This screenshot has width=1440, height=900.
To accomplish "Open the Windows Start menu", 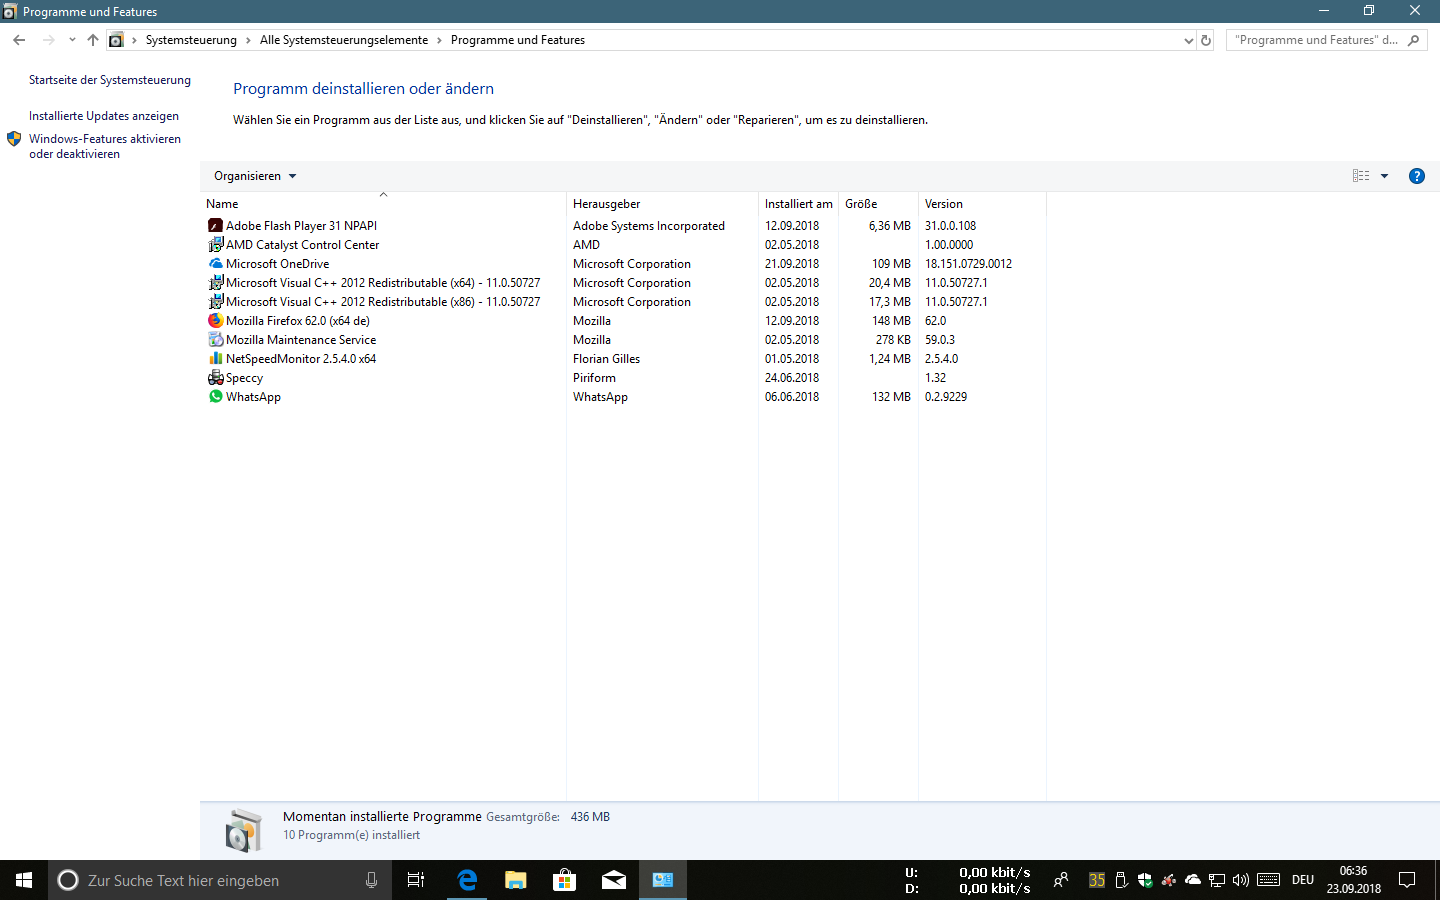I will [x=24, y=880].
